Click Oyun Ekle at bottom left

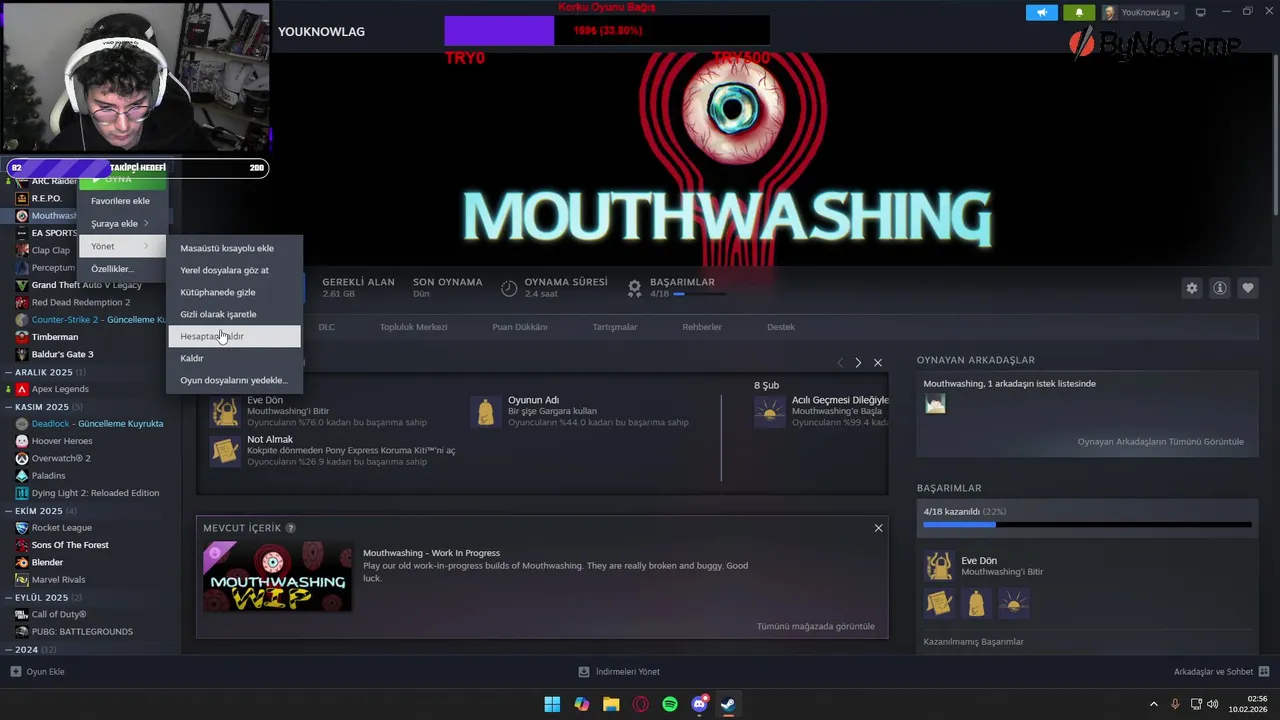pyautogui.click(x=37, y=672)
